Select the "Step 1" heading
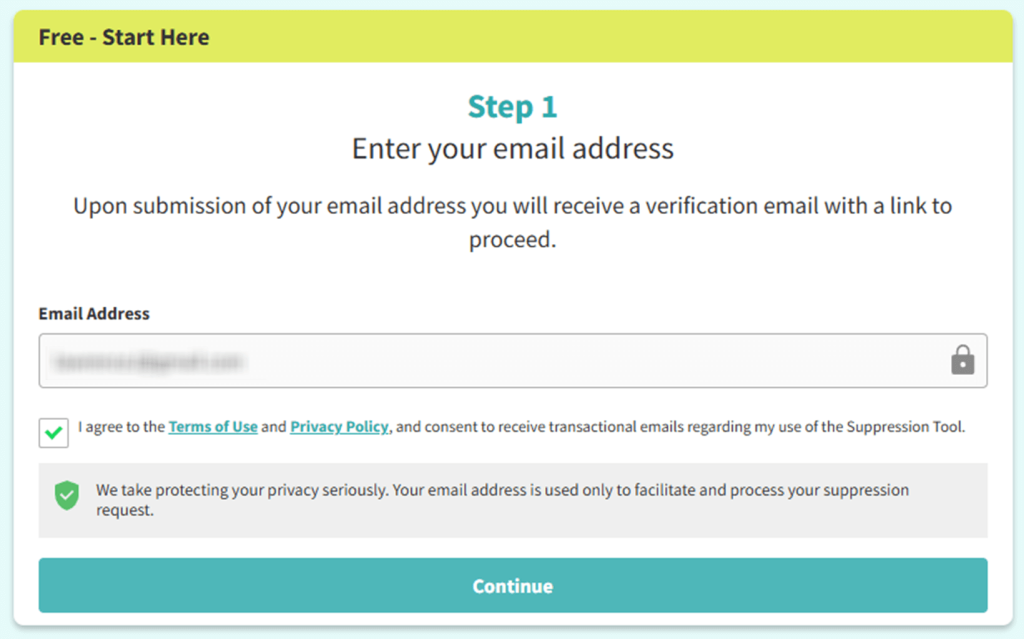Image resolution: width=1024 pixels, height=639 pixels. click(x=512, y=106)
